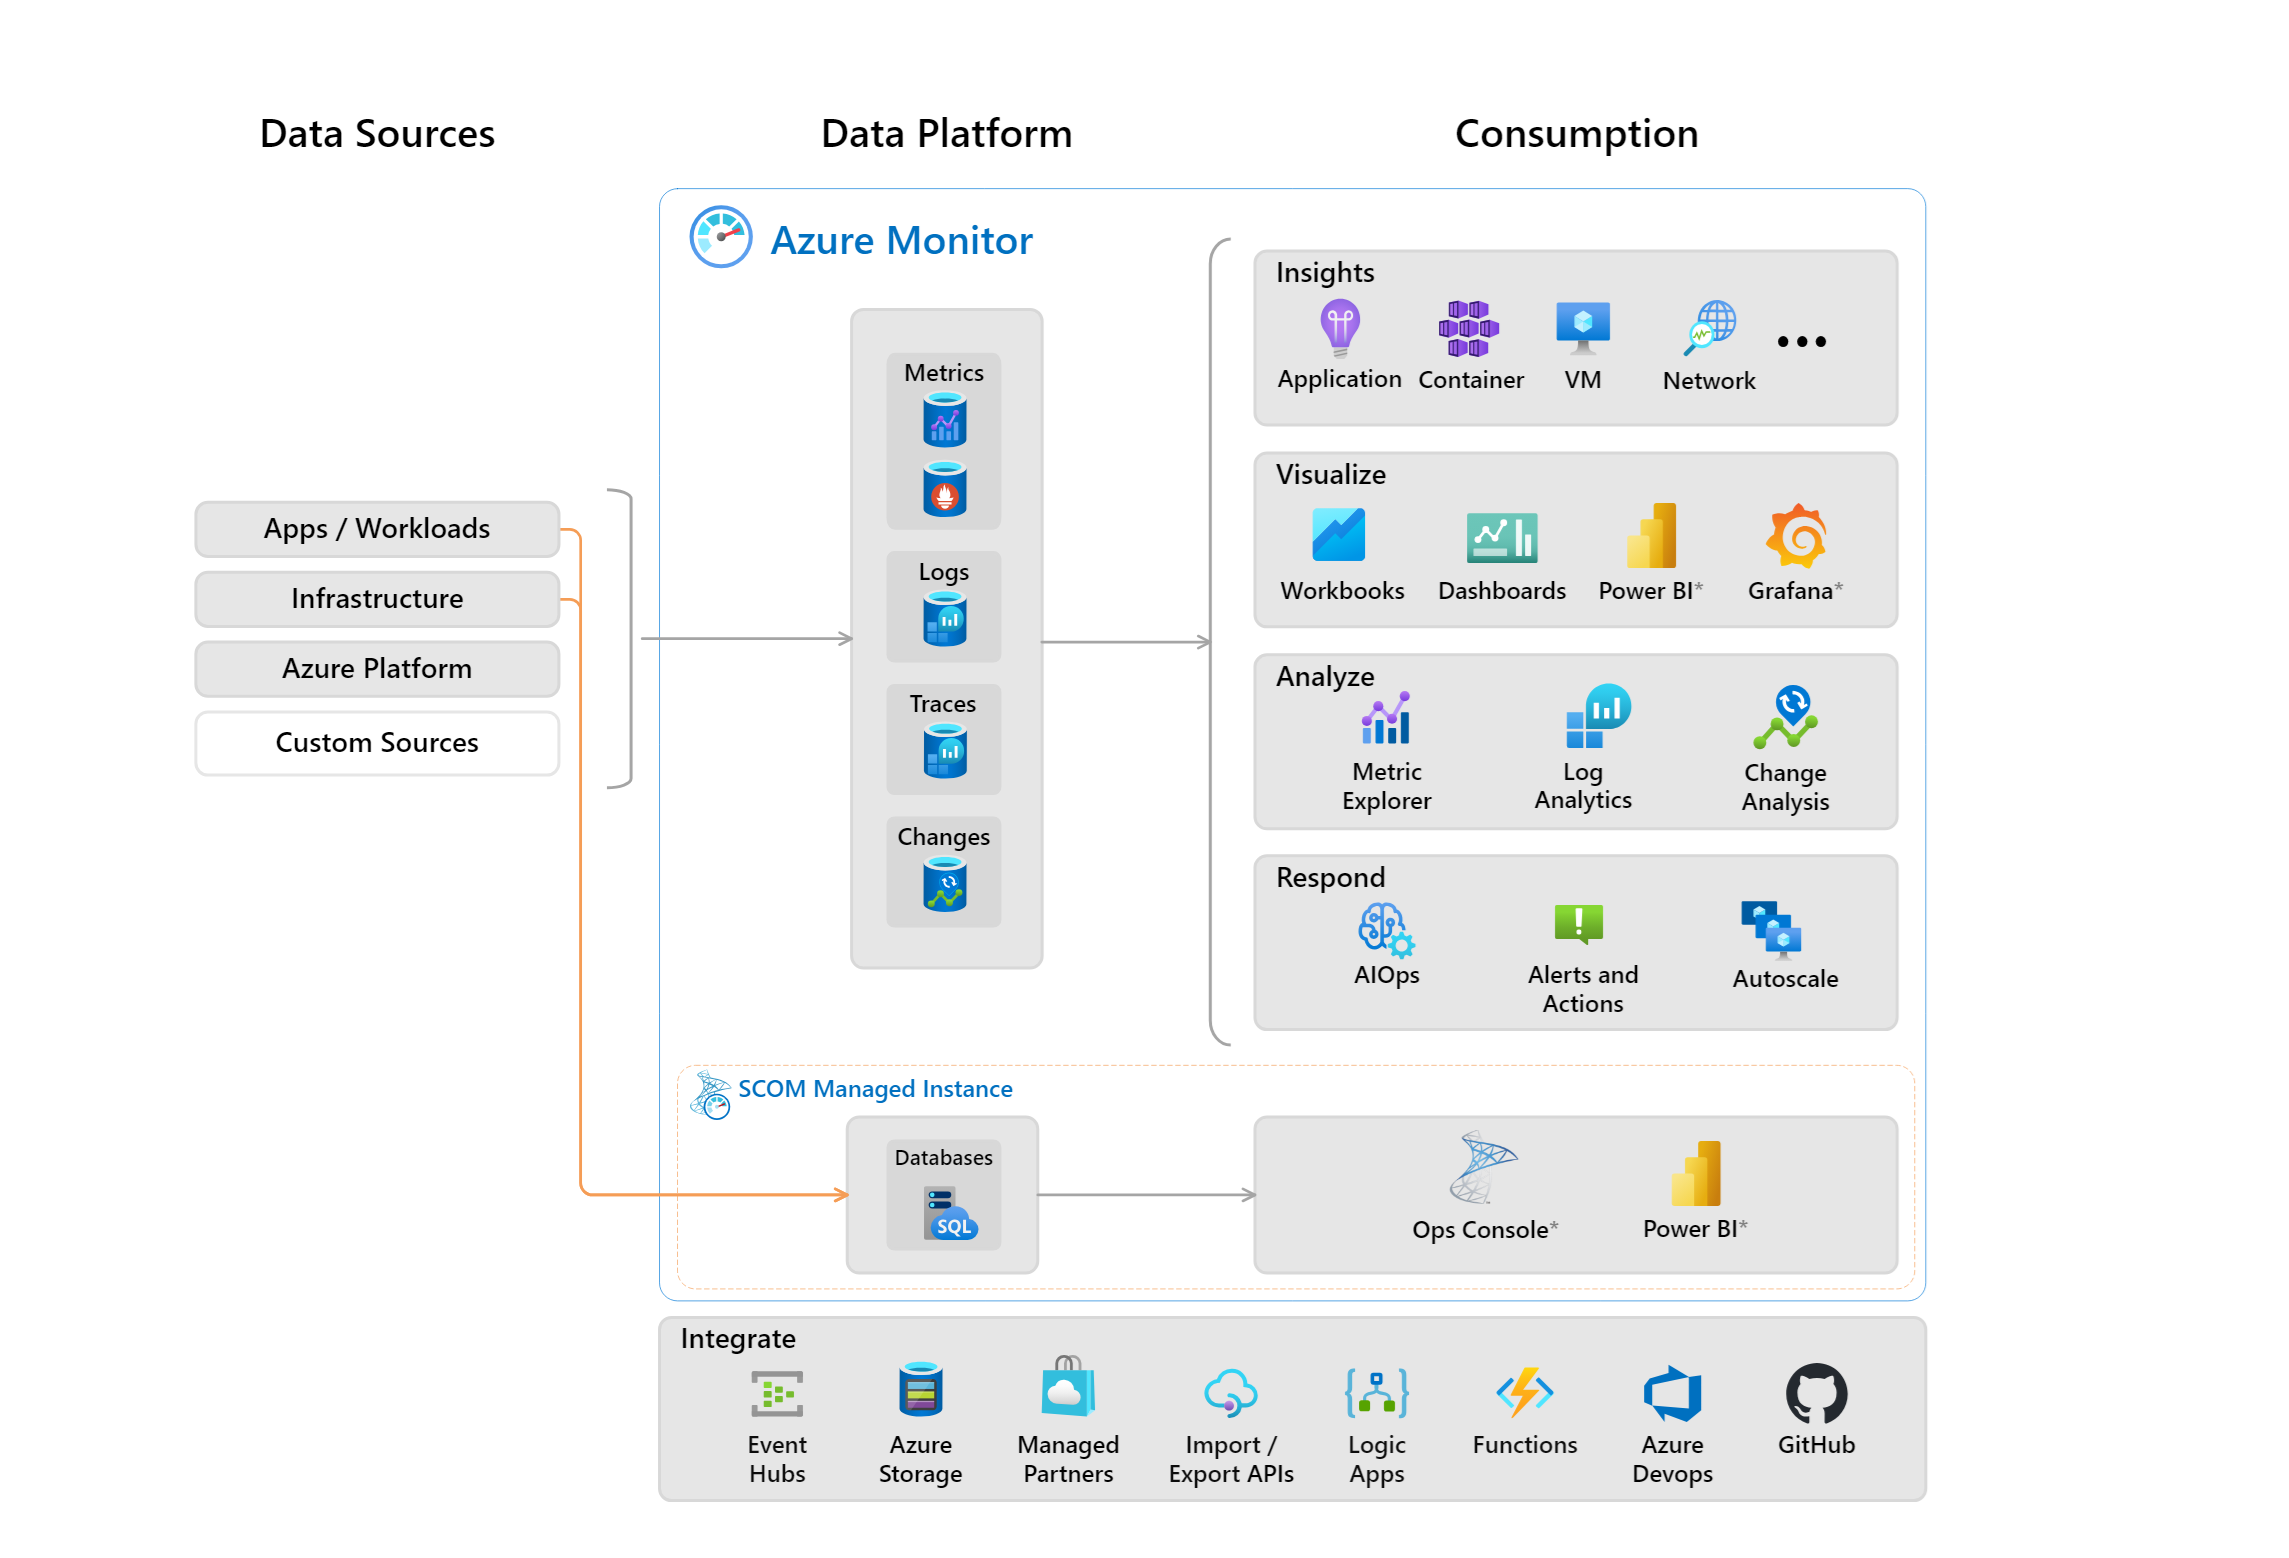2289x1558 pixels.
Task: Select the Log Analytics icon
Action: 1598,716
